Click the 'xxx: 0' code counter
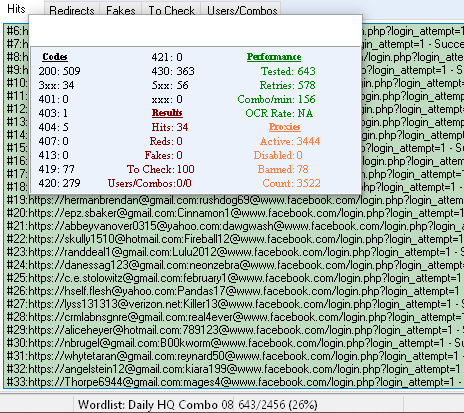This screenshot has width=464, height=413. pos(167,99)
